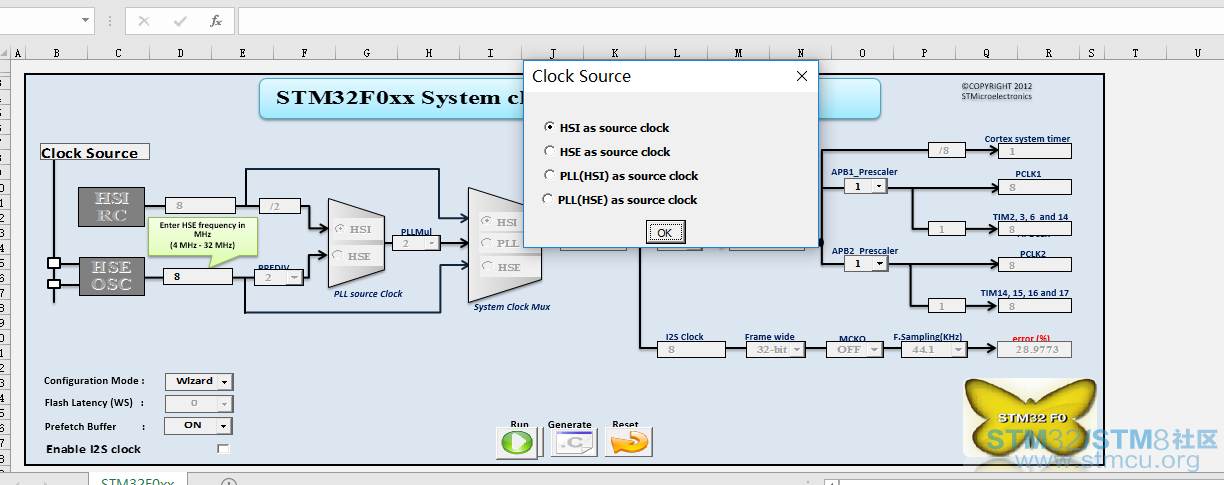Open the PREDIV divider dropdown
The image size is (1224, 485).
[294, 277]
